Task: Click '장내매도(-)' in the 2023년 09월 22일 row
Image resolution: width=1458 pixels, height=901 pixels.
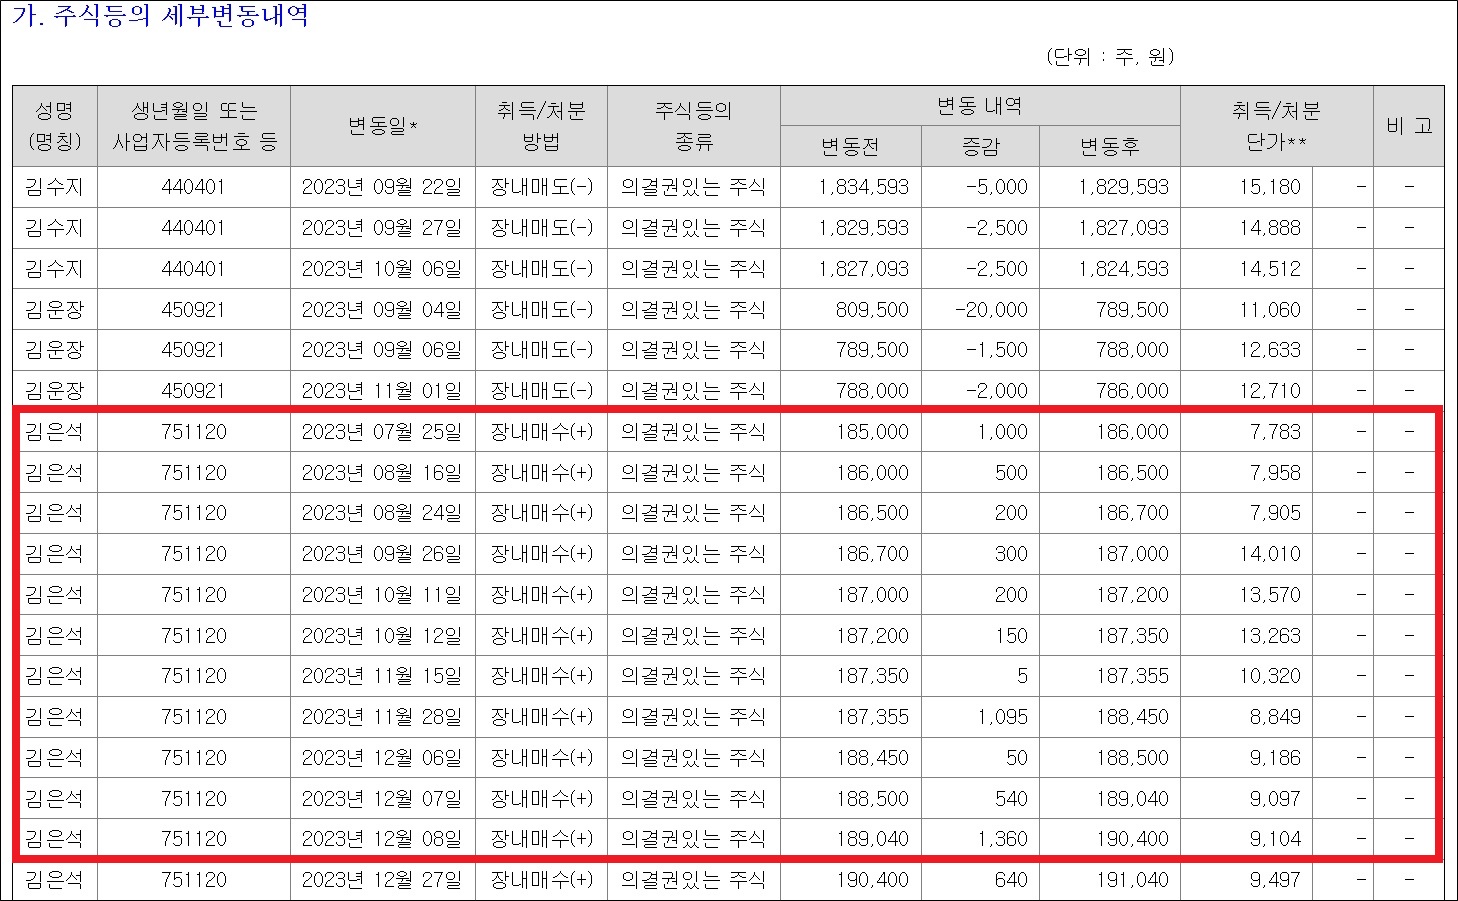Action: tap(541, 187)
